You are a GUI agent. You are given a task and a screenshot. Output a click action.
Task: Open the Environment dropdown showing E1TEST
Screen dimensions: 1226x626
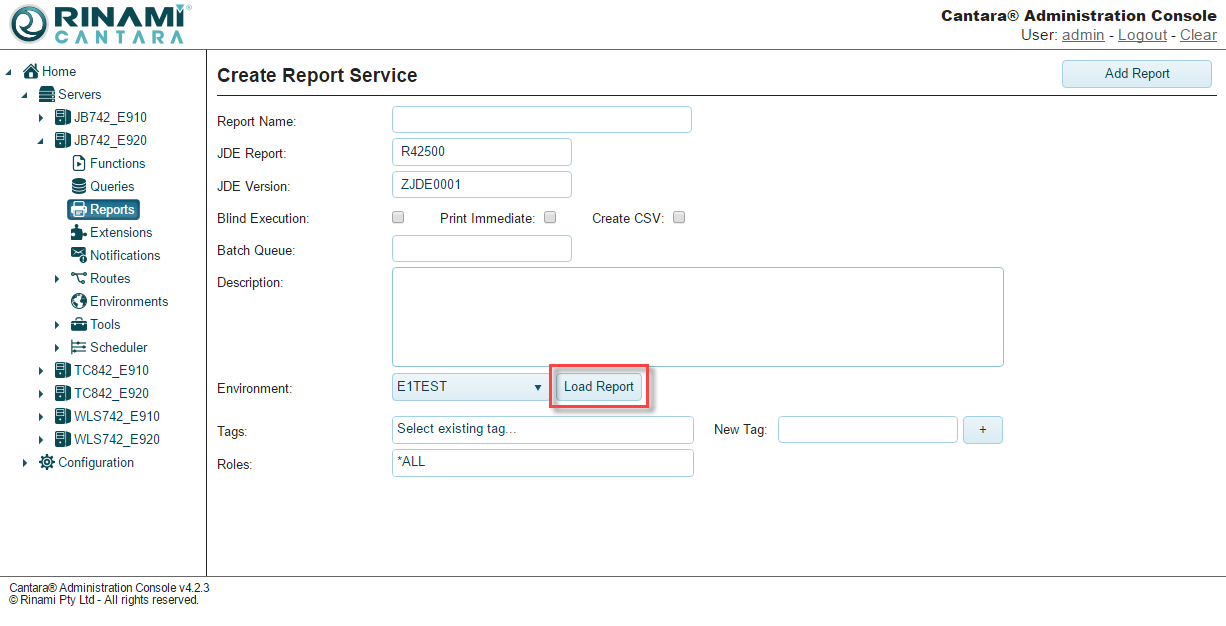tap(471, 387)
